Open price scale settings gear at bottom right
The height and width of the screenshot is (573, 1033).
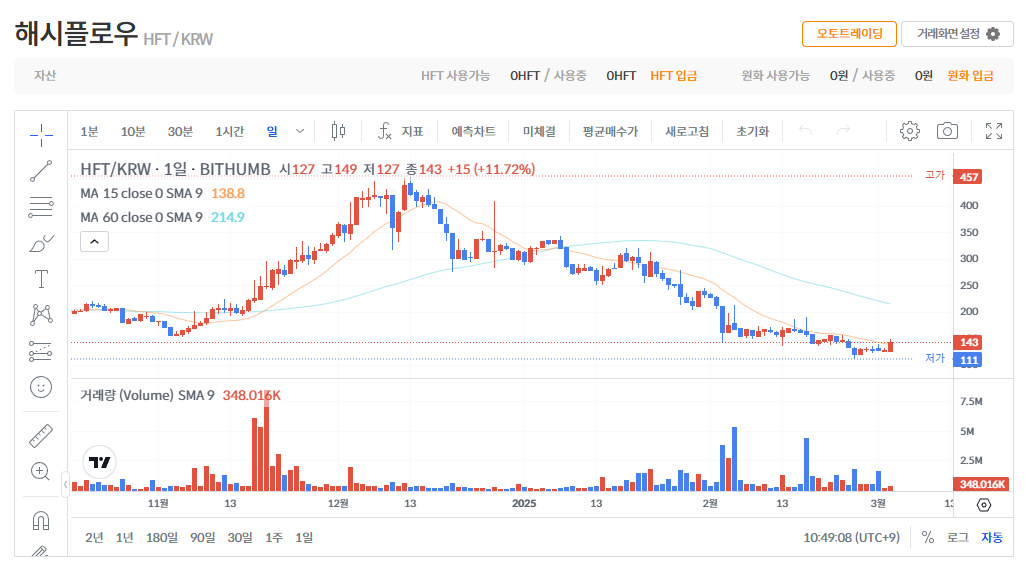(x=984, y=505)
